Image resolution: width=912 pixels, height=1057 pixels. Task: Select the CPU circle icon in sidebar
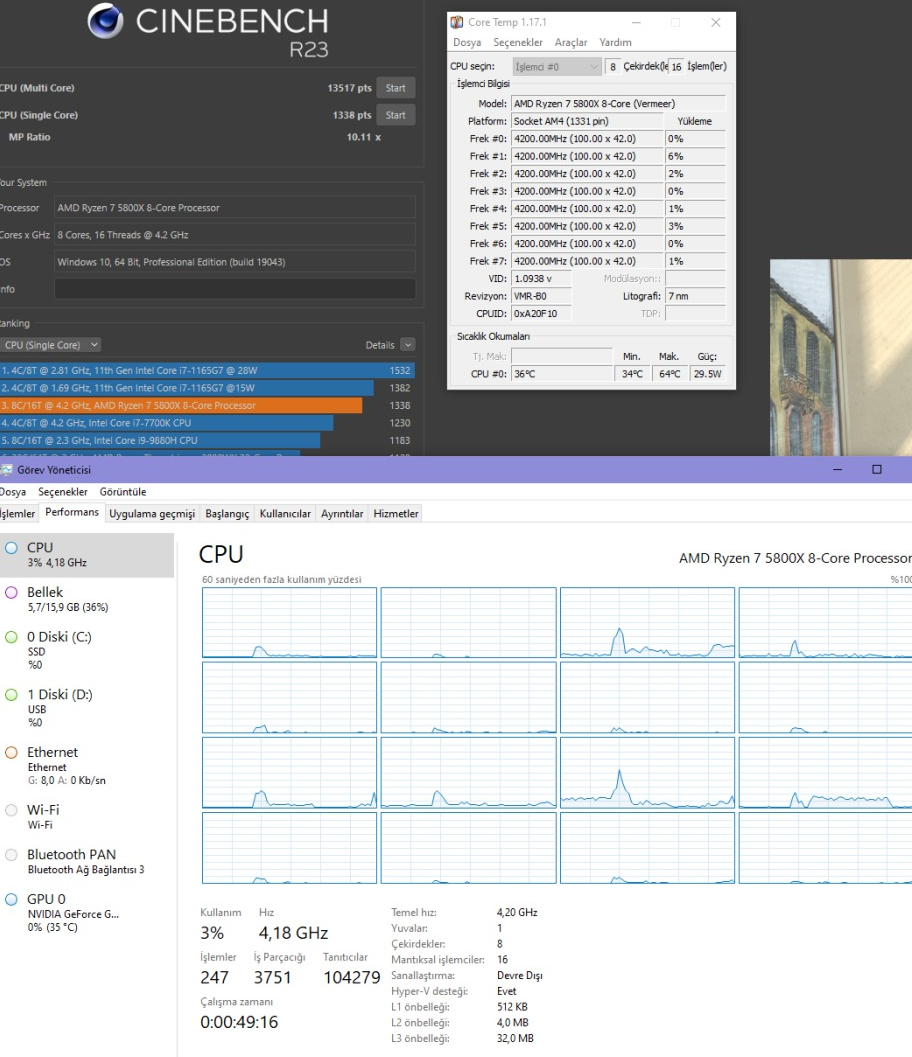point(11,548)
